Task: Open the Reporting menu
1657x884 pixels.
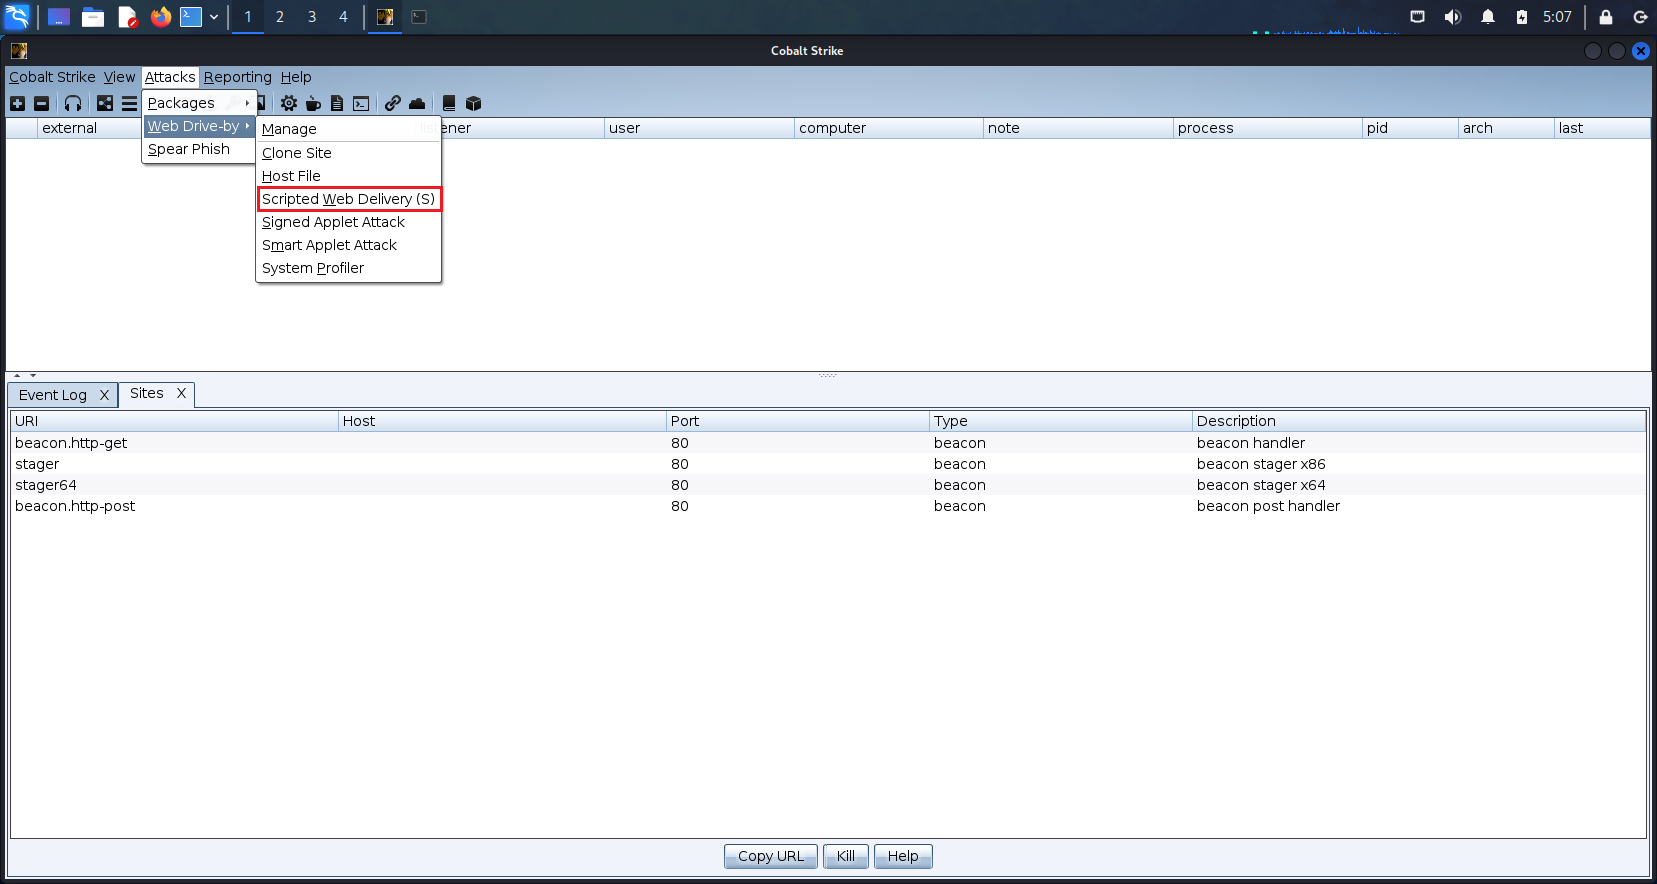Action: (238, 77)
